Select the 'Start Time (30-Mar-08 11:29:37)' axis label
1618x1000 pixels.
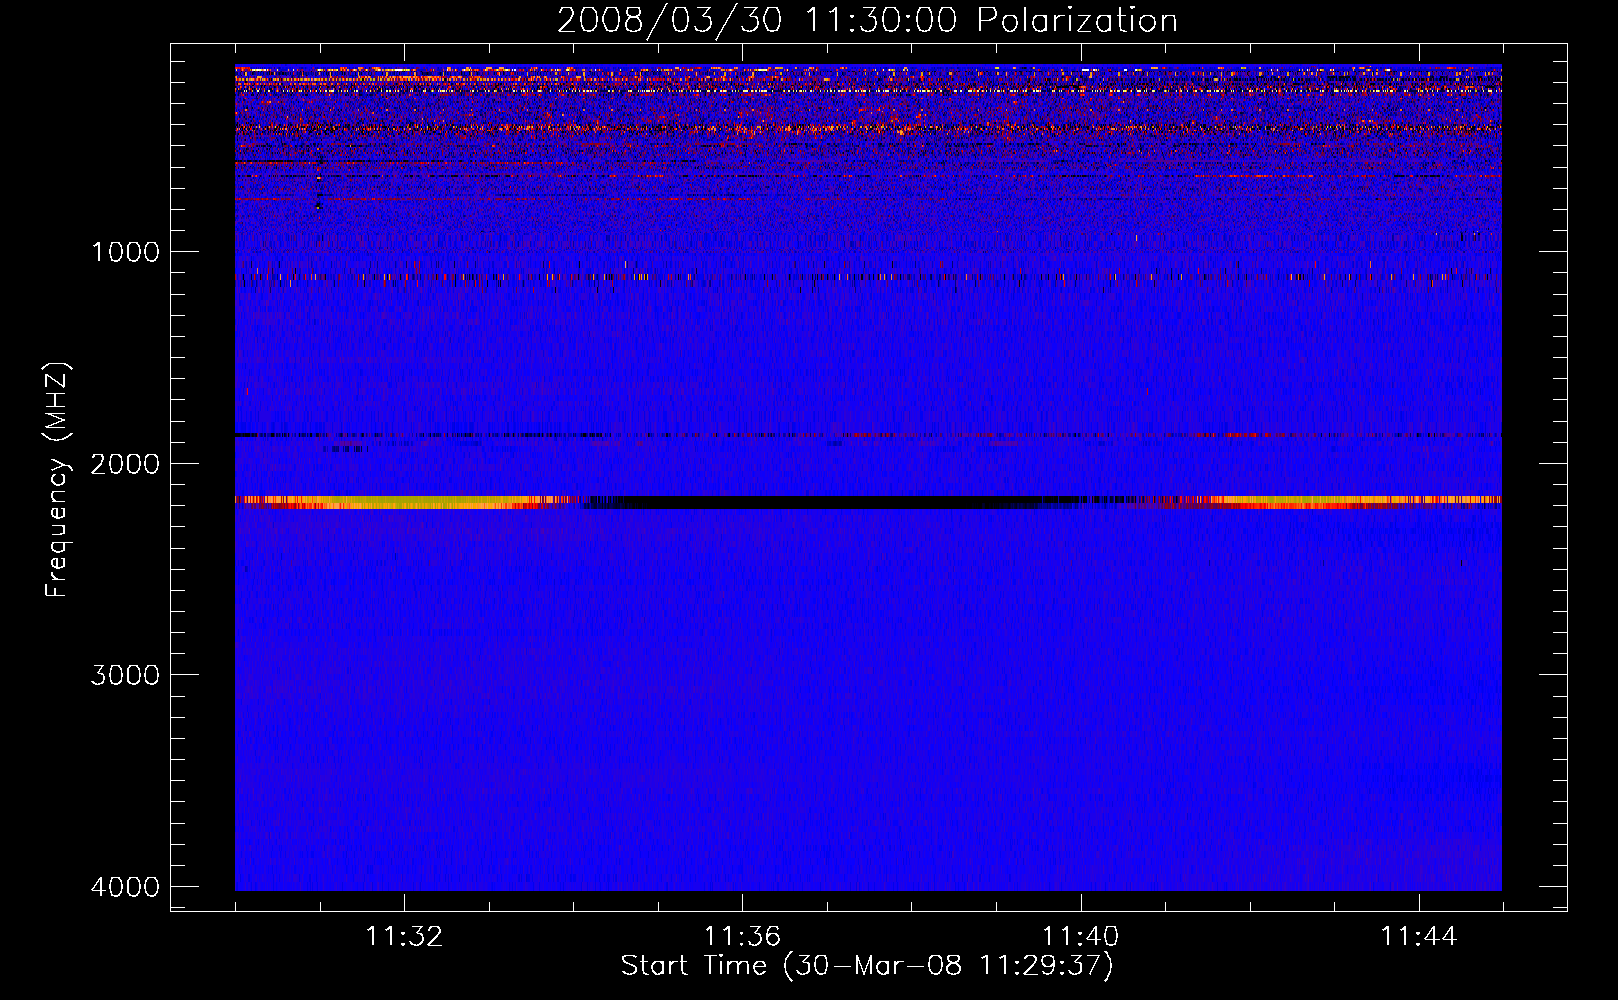(867, 966)
